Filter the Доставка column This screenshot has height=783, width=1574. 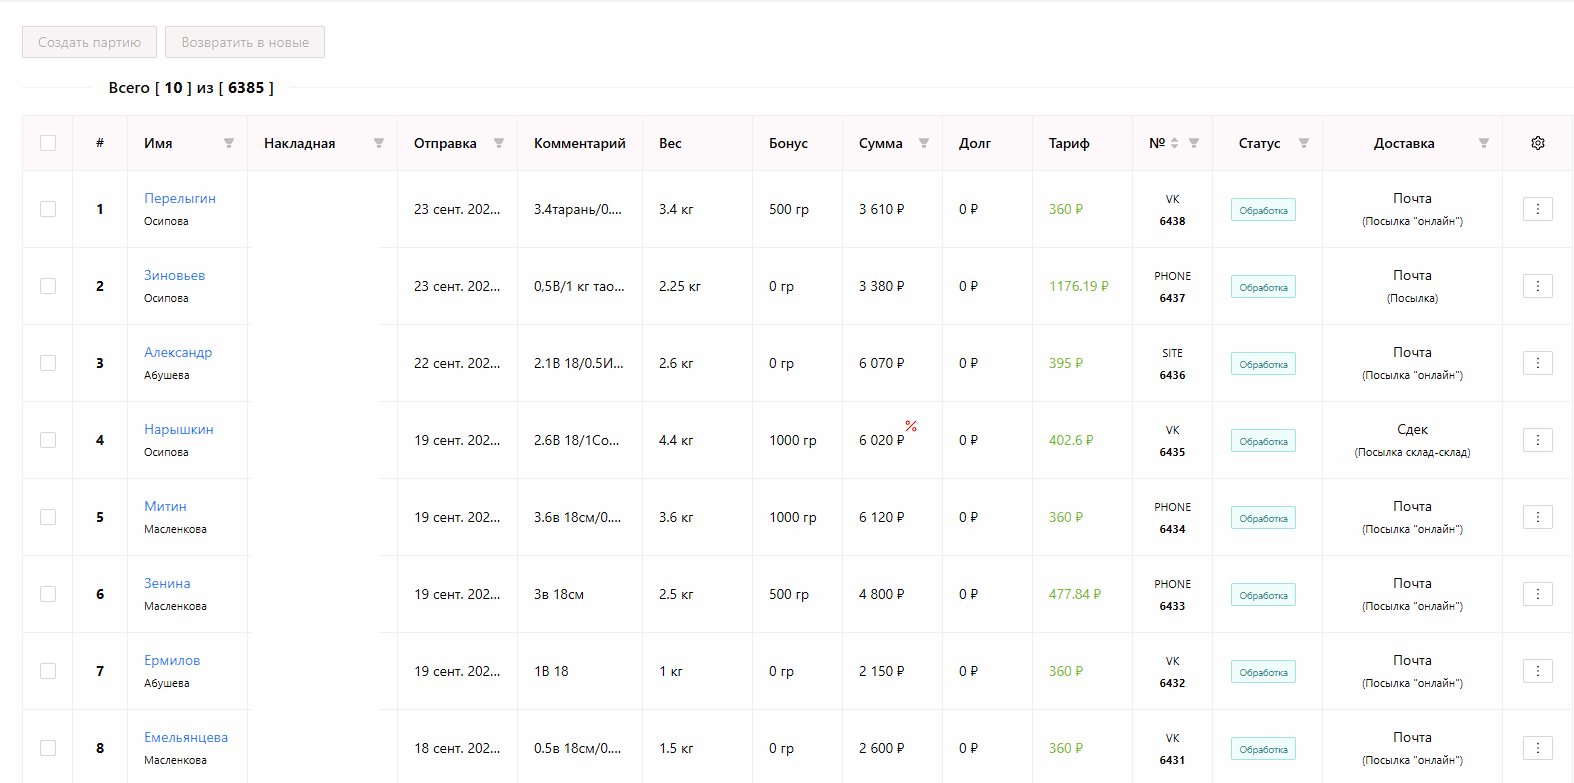tap(1484, 143)
